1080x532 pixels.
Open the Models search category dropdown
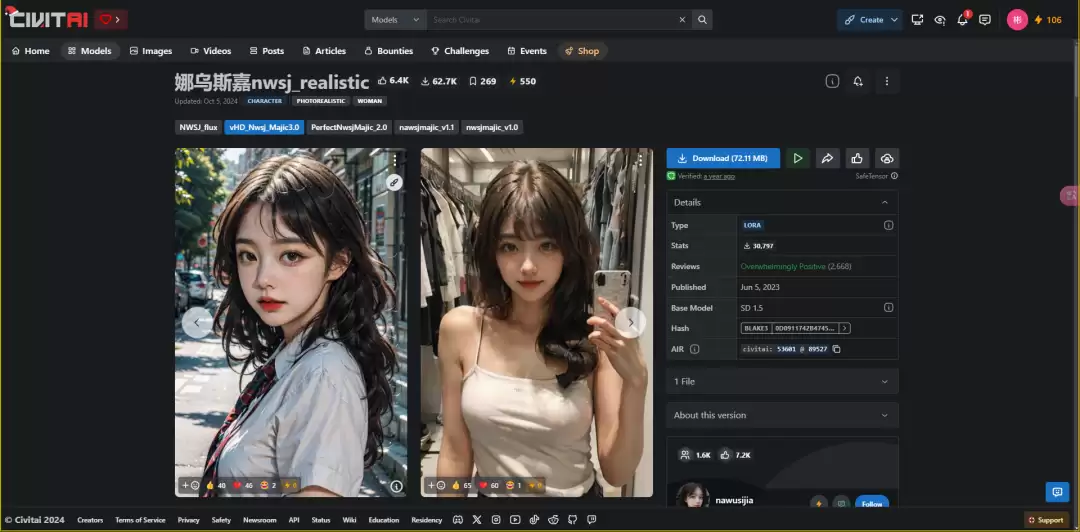coord(395,20)
